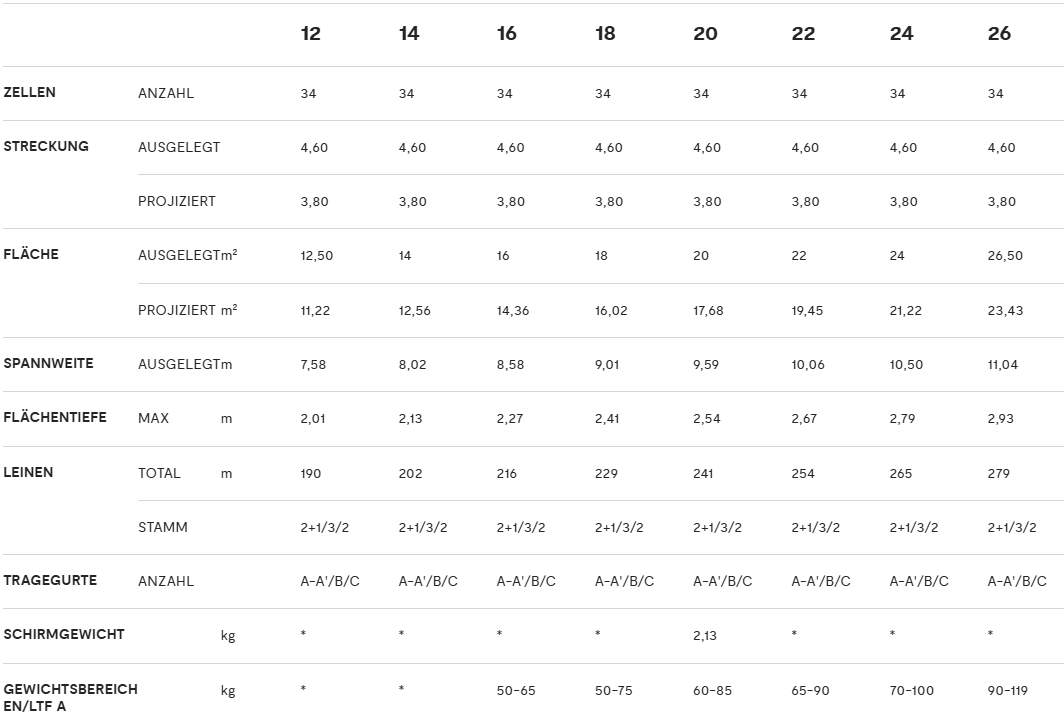Select the FLÄCHENTIEFE row label

55,417
